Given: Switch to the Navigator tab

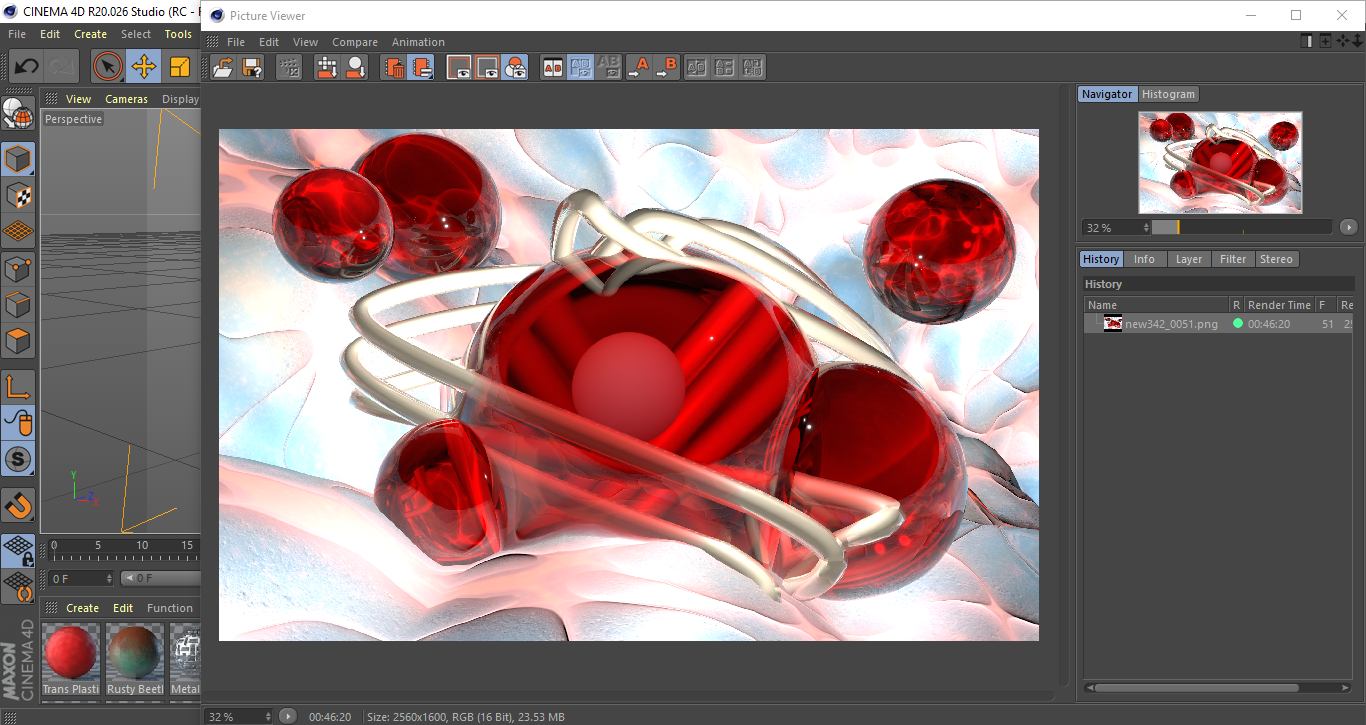Looking at the screenshot, I should coord(1107,94).
